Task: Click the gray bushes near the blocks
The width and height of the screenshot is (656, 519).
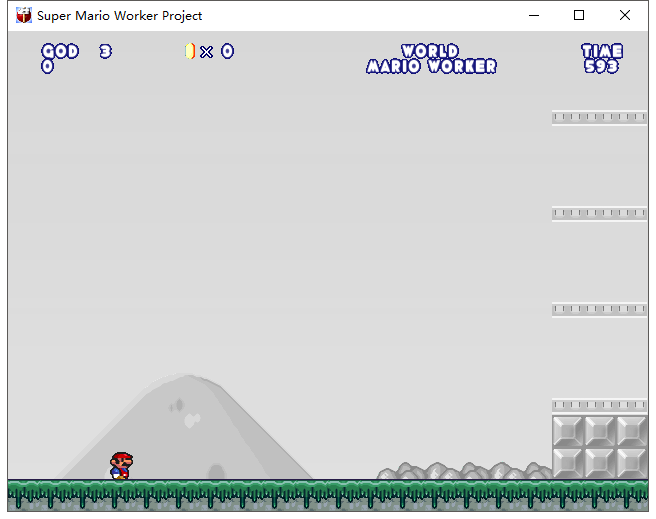Action: (464, 470)
